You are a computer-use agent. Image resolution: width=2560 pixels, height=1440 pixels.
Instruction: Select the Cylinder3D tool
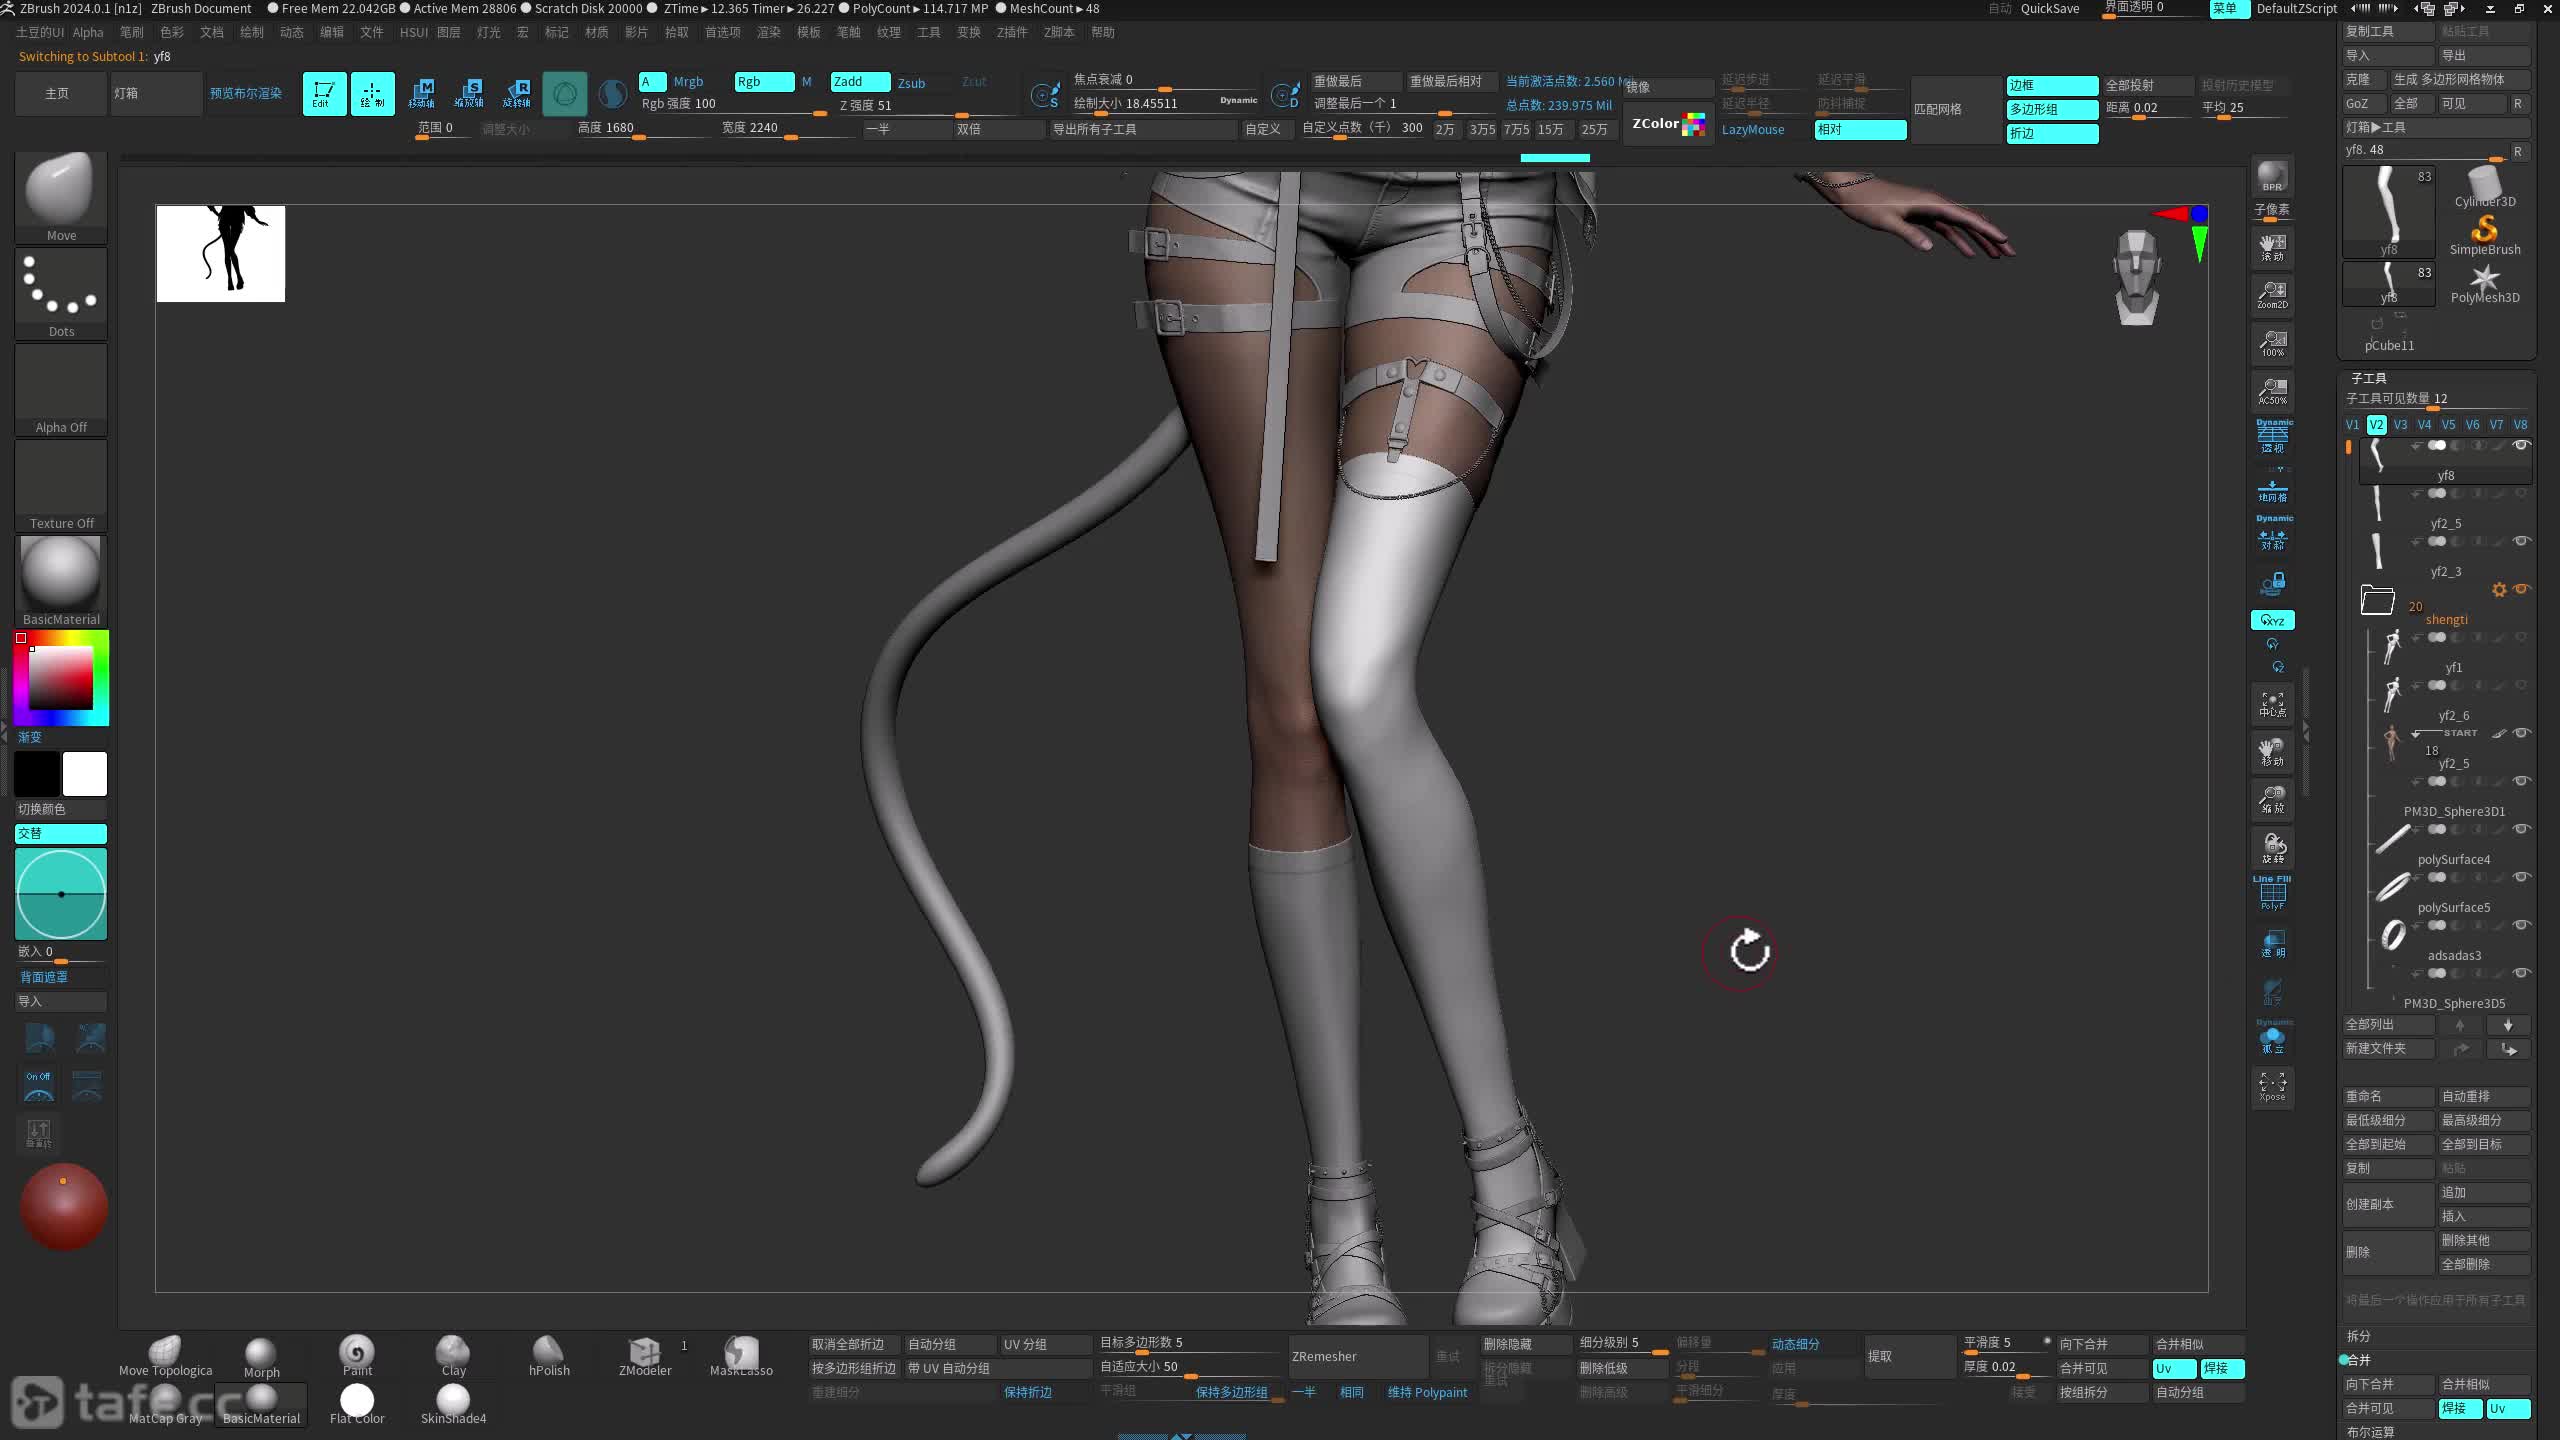click(x=2484, y=188)
